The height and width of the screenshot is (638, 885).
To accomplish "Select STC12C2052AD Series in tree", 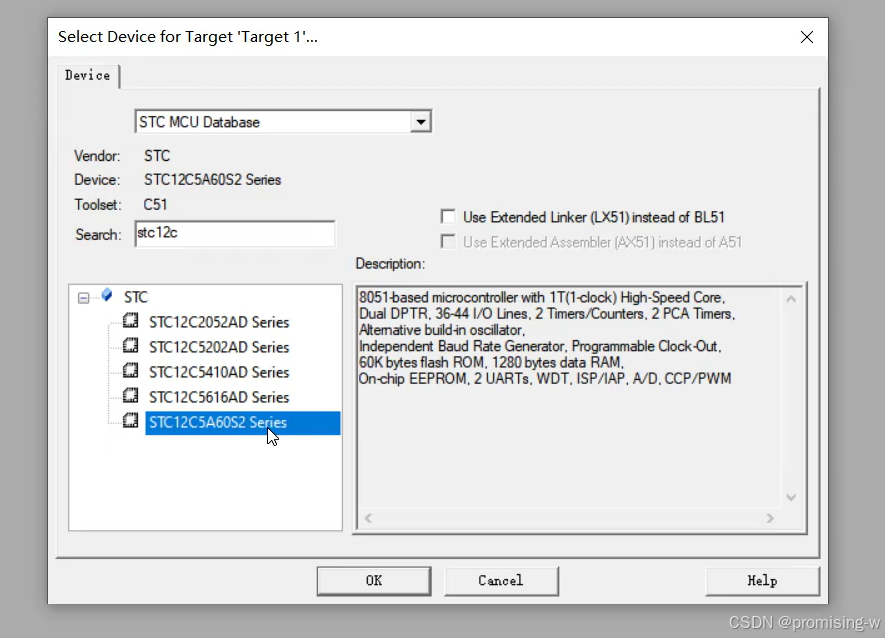I will point(219,322).
